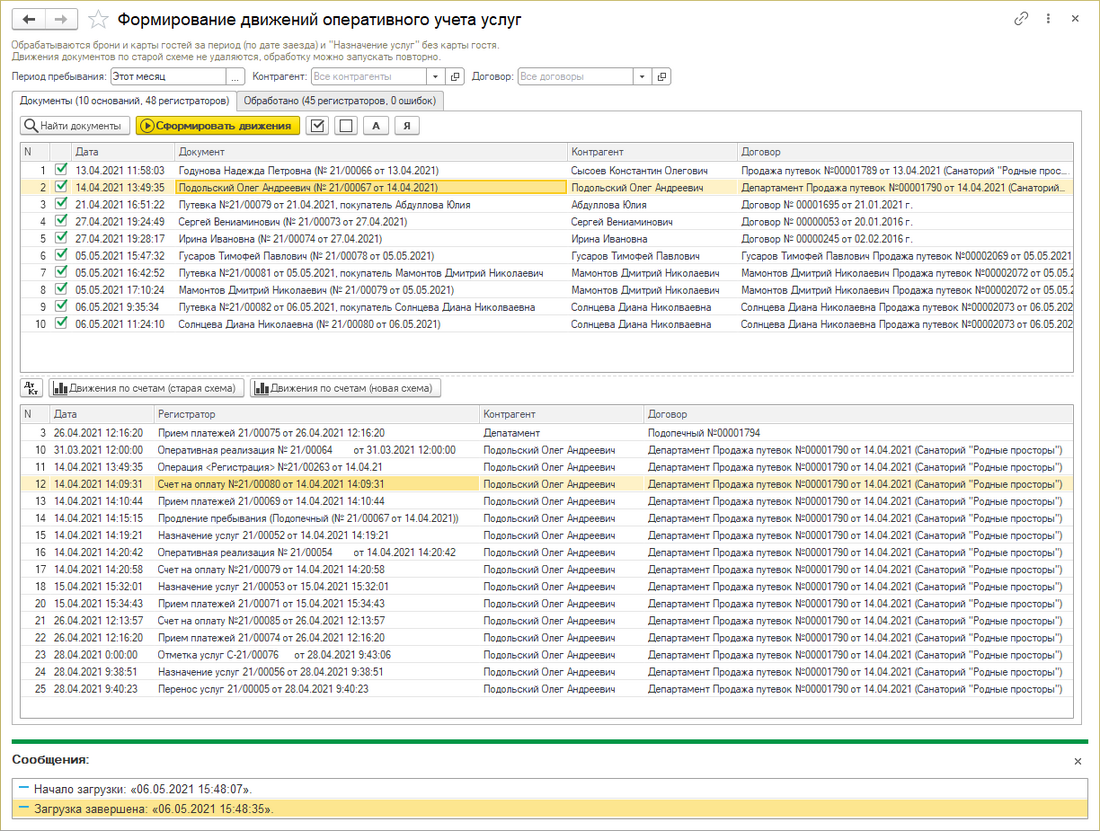Screen dimensions: 1100x831
Task: Click the forward navigation arrow
Action: coord(61,19)
